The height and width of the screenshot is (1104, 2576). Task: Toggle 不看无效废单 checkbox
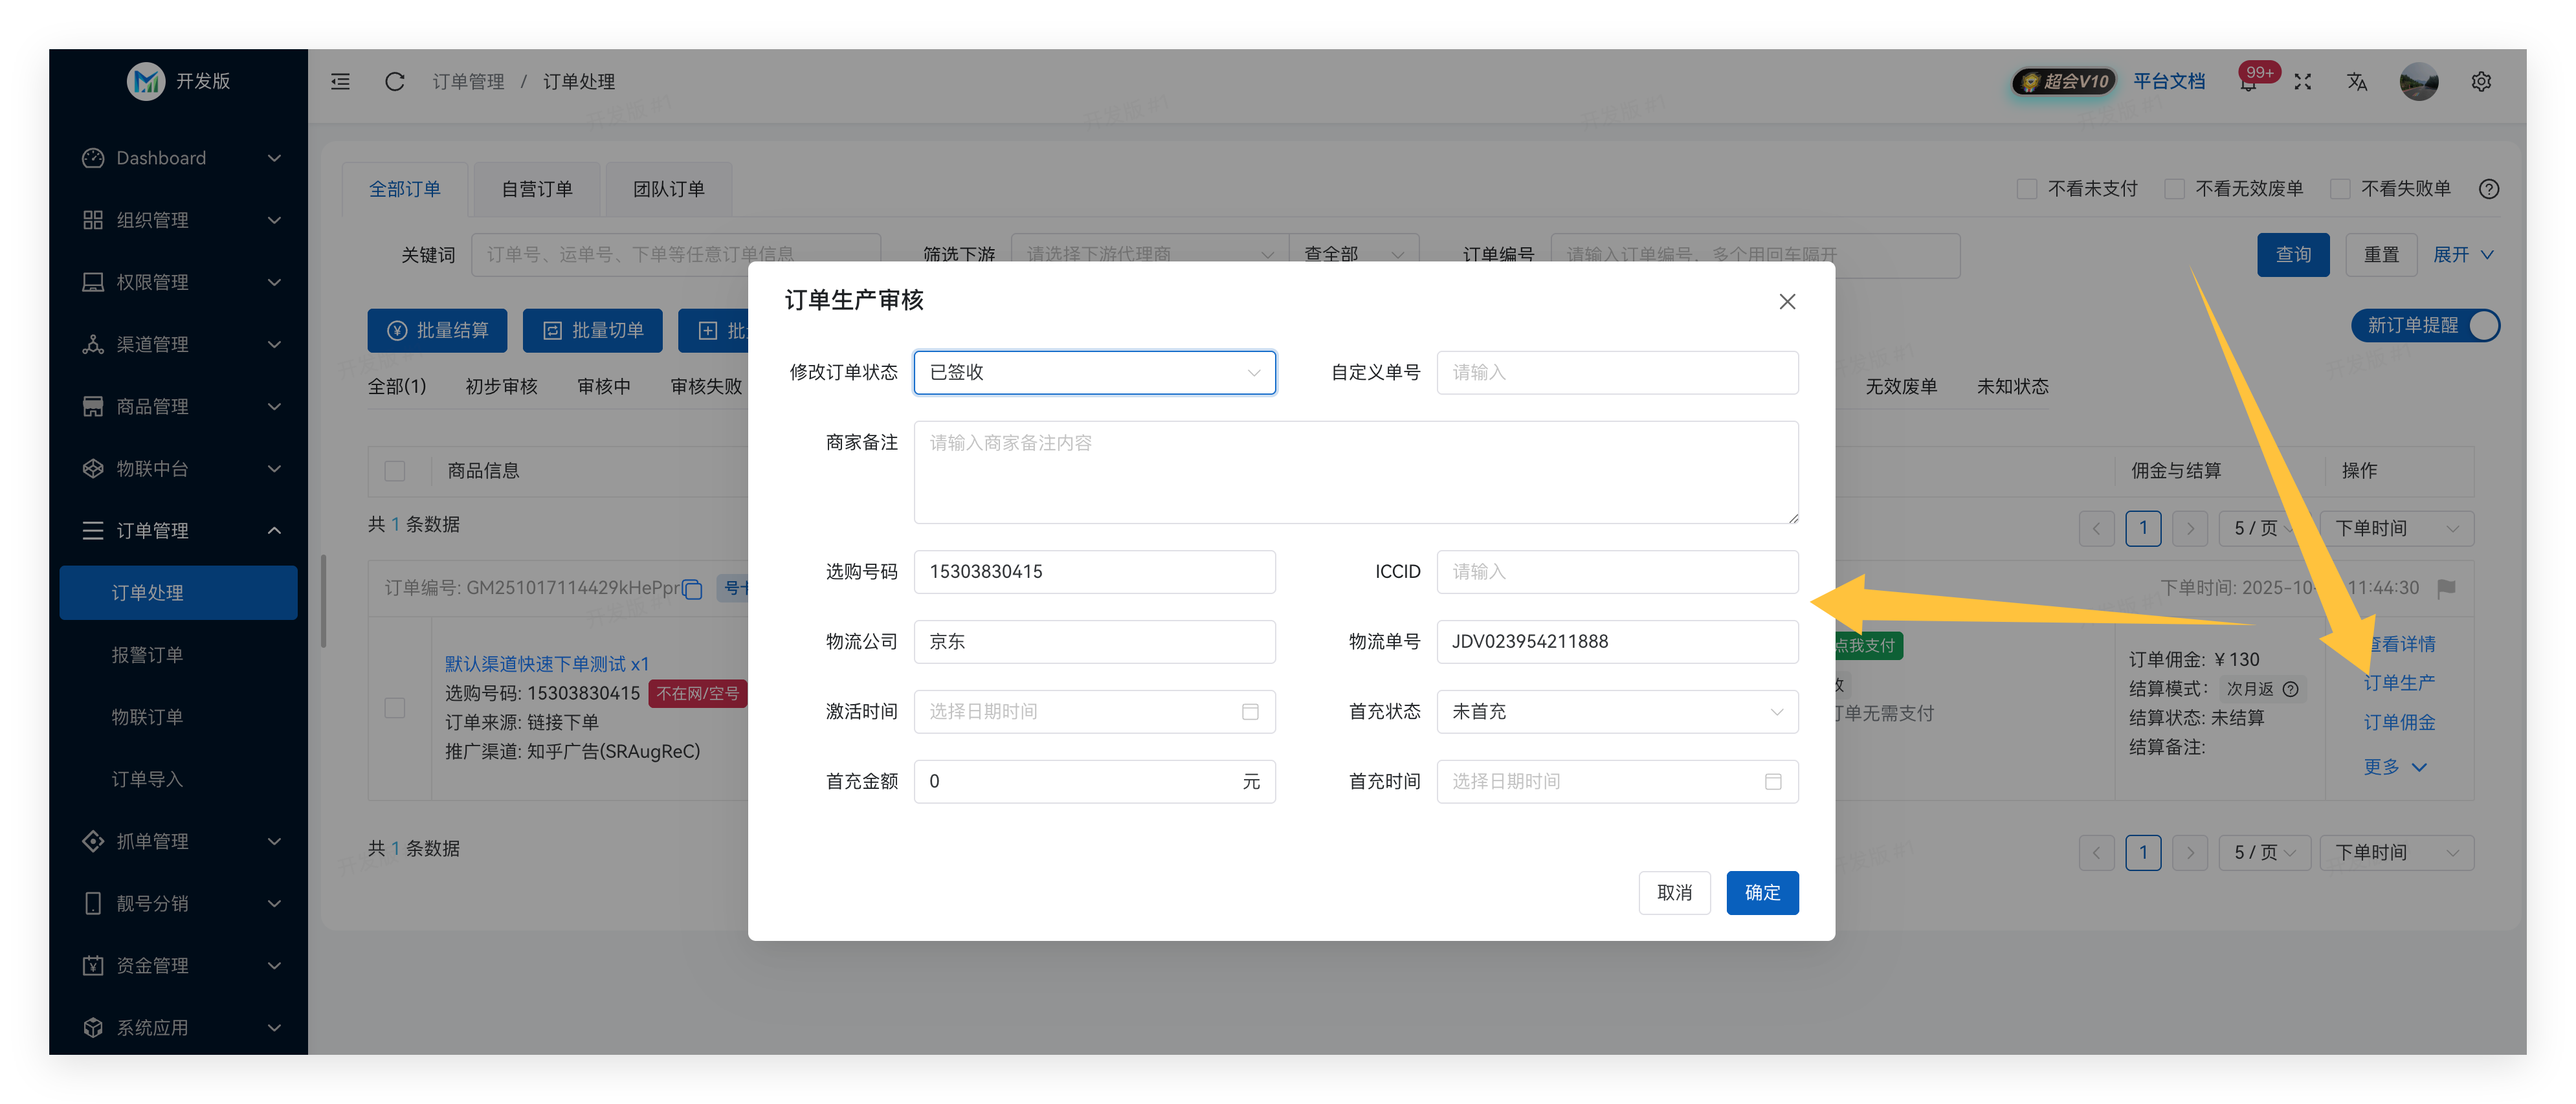tap(2174, 189)
